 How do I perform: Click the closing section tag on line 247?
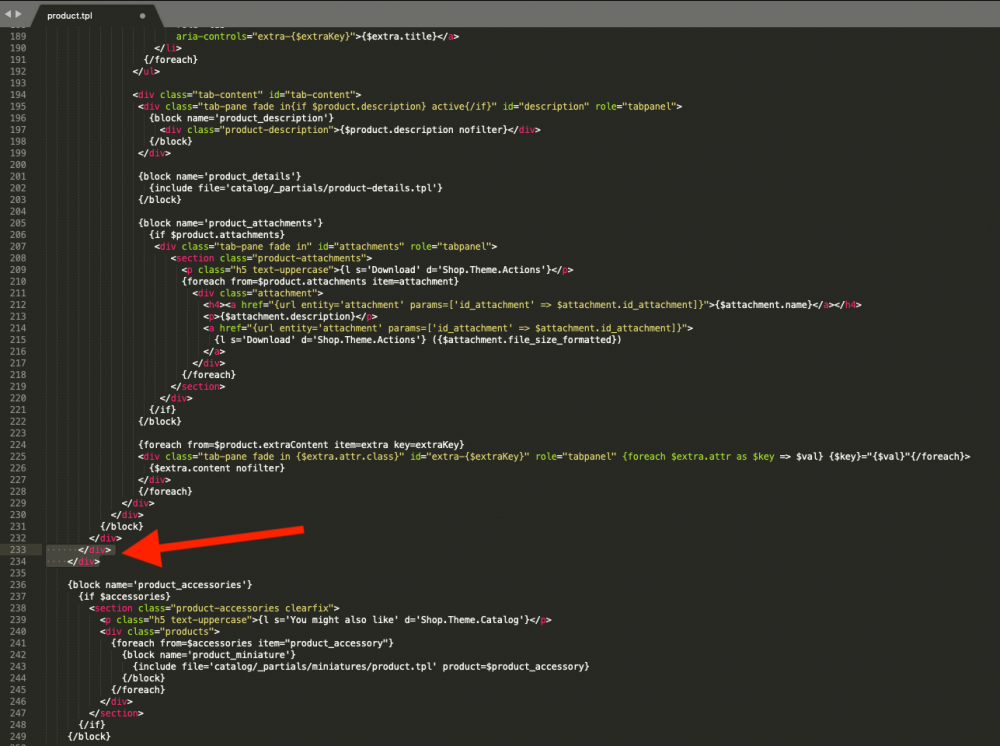coord(116,713)
